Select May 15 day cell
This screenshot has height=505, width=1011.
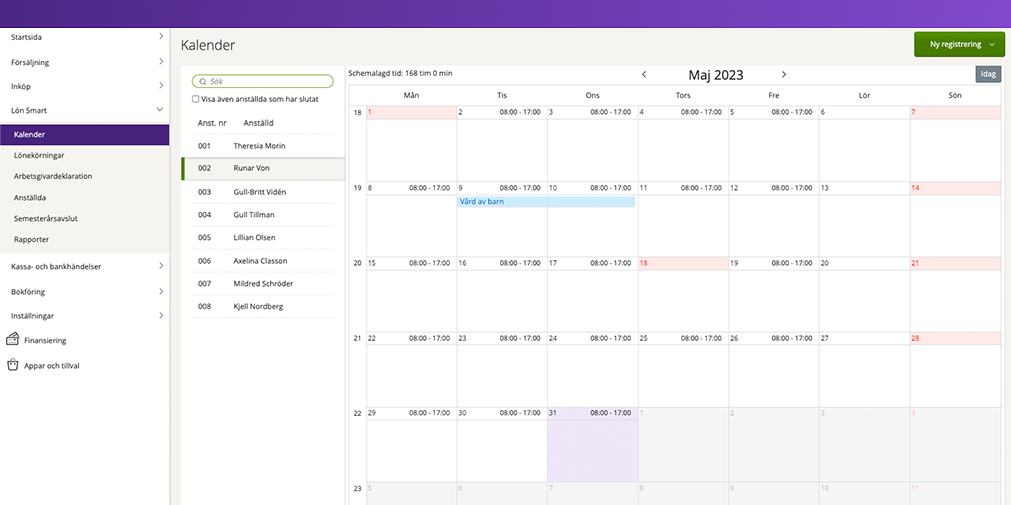[x=412, y=294]
